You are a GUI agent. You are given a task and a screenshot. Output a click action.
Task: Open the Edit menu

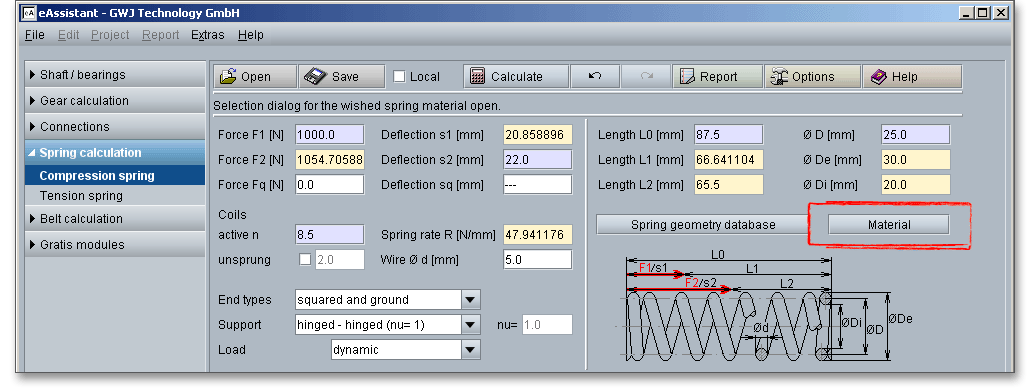pos(68,35)
